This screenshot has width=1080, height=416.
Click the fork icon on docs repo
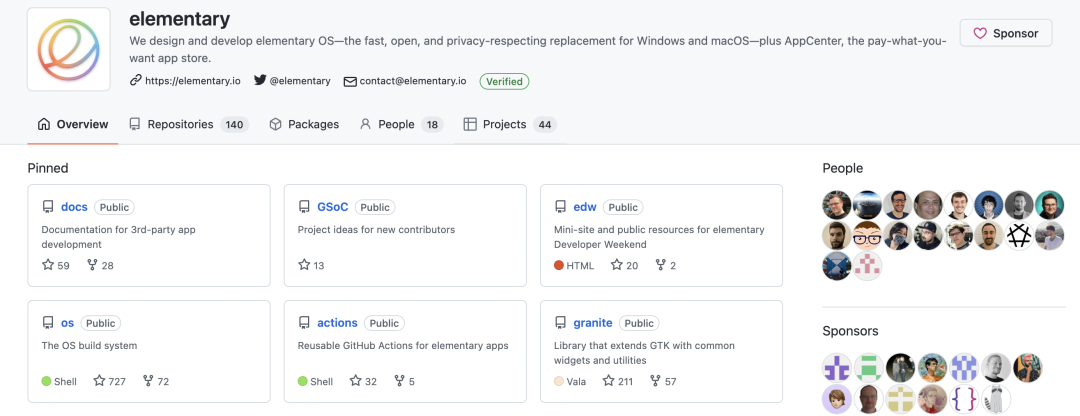pyautogui.click(x=93, y=265)
